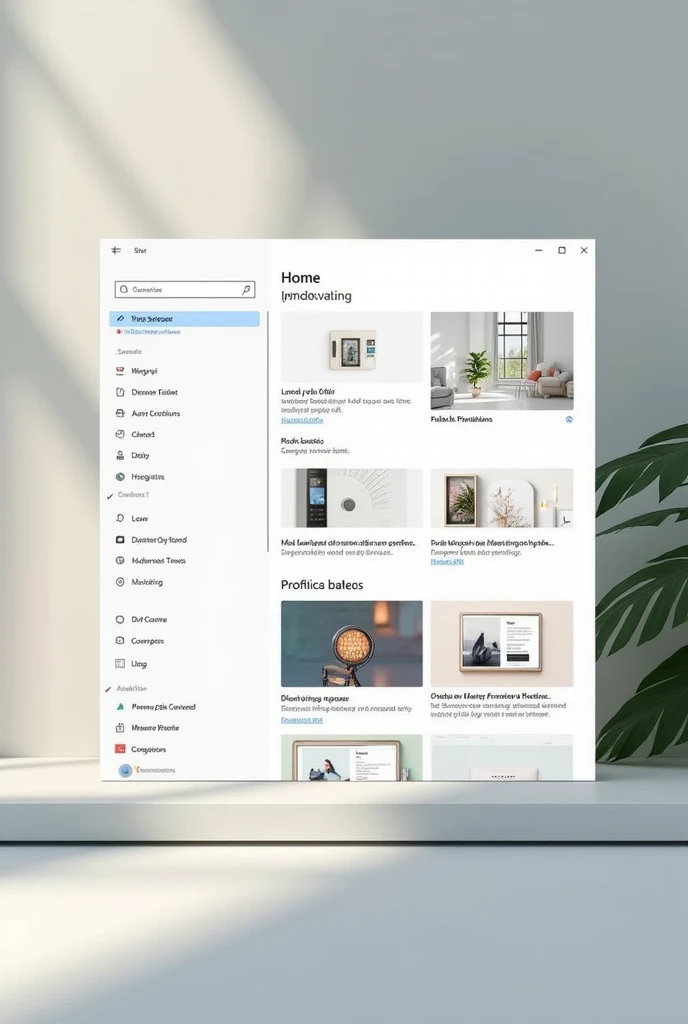
Task: Click the clock icon next to Mulurnes Teens
Action: pyautogui.click(x=120, y=560)
